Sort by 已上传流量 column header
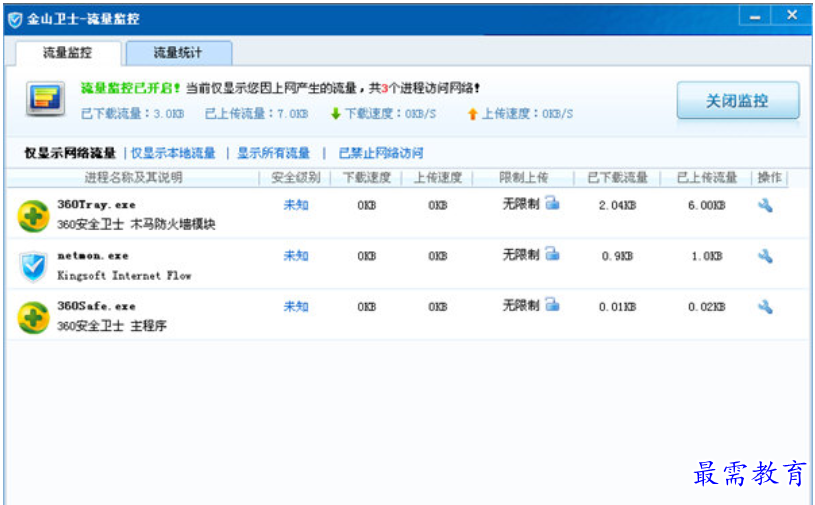 706,178
